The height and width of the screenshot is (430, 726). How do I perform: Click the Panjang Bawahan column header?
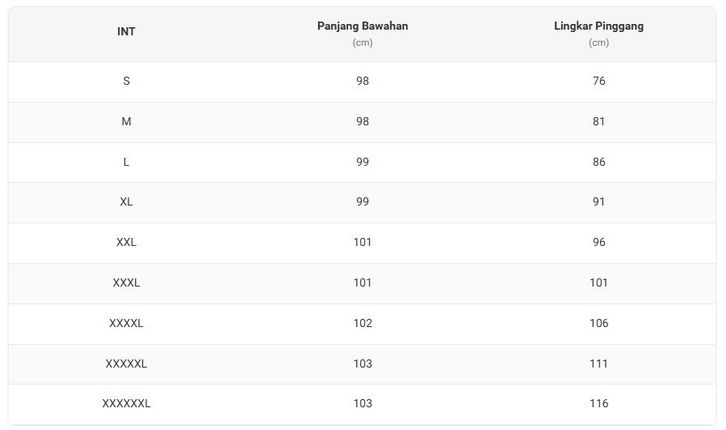pos(362,27)
